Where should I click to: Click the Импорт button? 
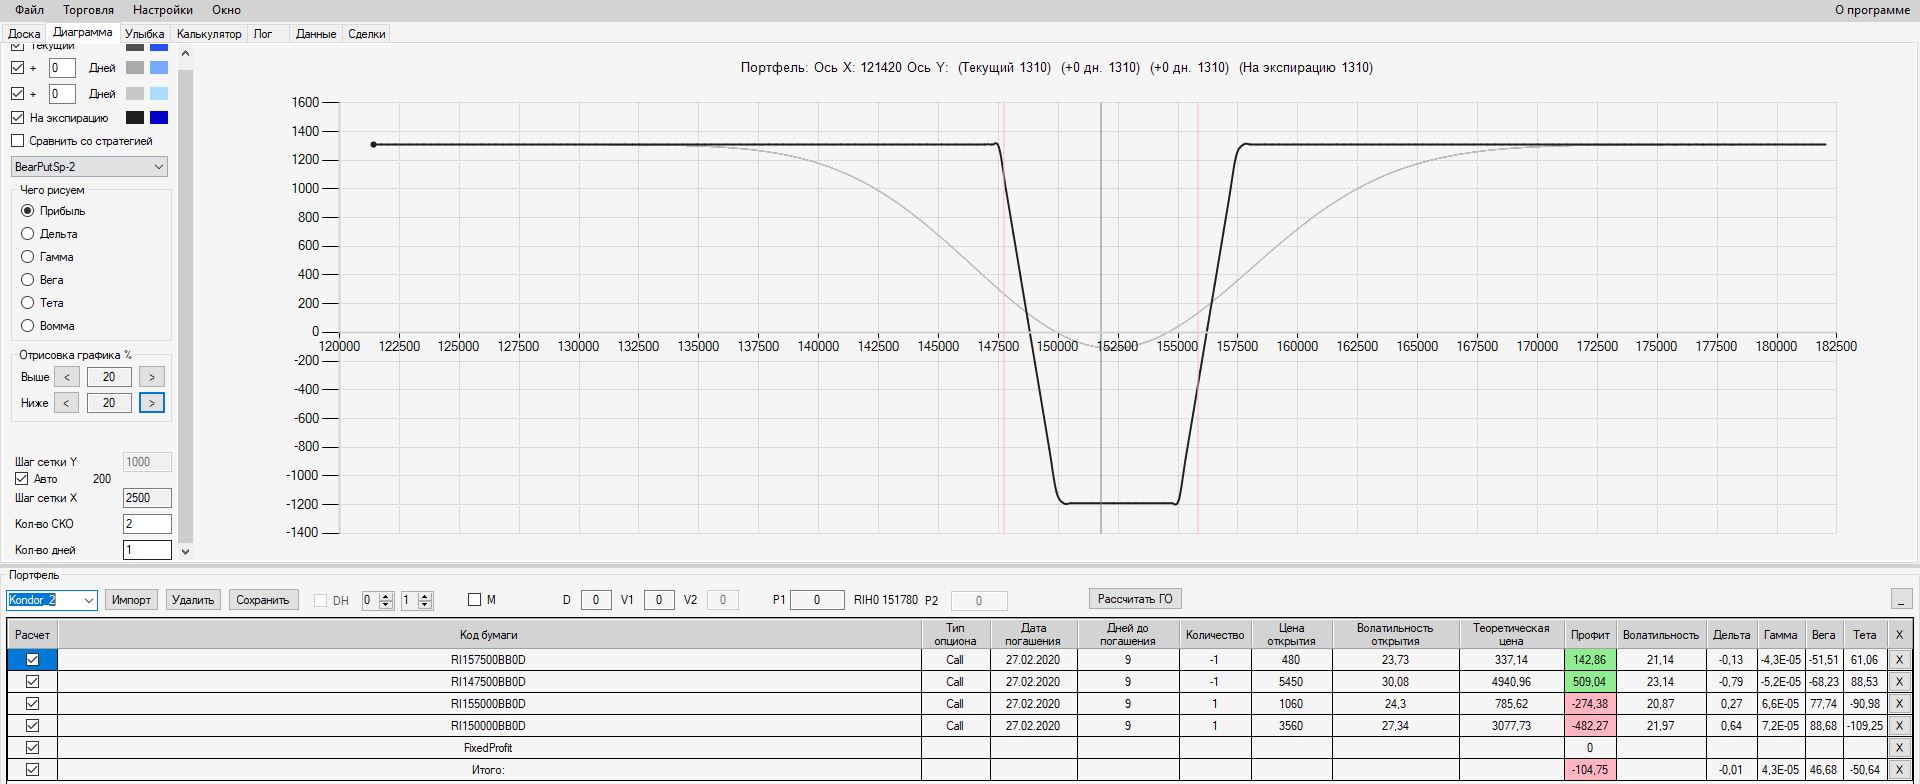[x=131, y=600]
